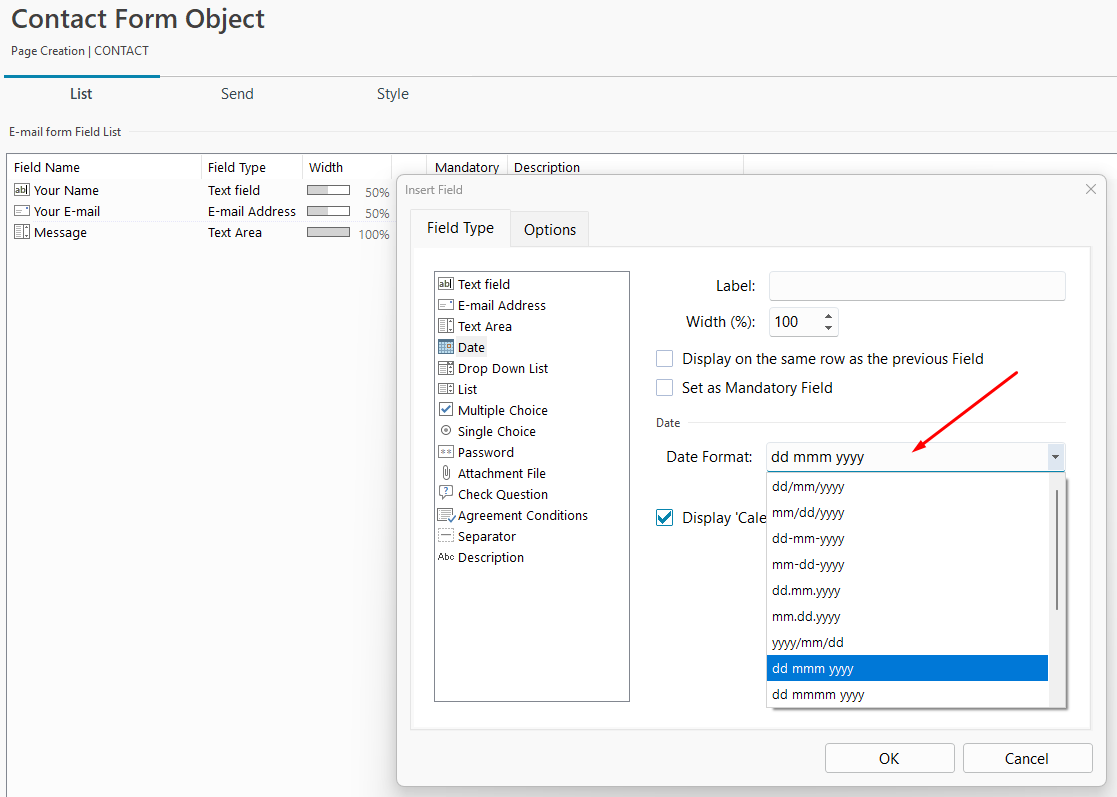This screenshot has width=1117, height=797.
Task: Open the Field Type tab
Action: (460, 228)
